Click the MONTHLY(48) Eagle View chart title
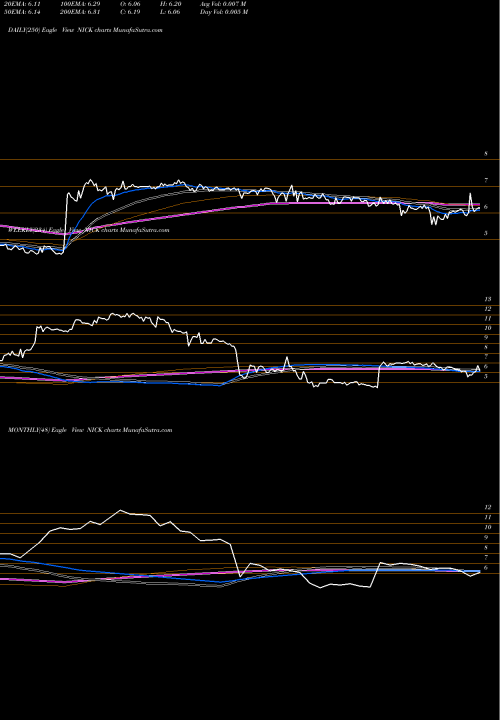The width and height of the screenshot is (500, 720). [90, 430]
